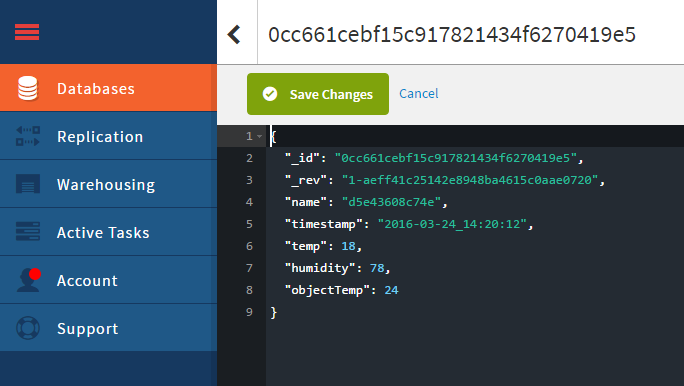Click the Active Tasks server icon
The width and height of the screenshot is (684, 386).
[27, 232]
